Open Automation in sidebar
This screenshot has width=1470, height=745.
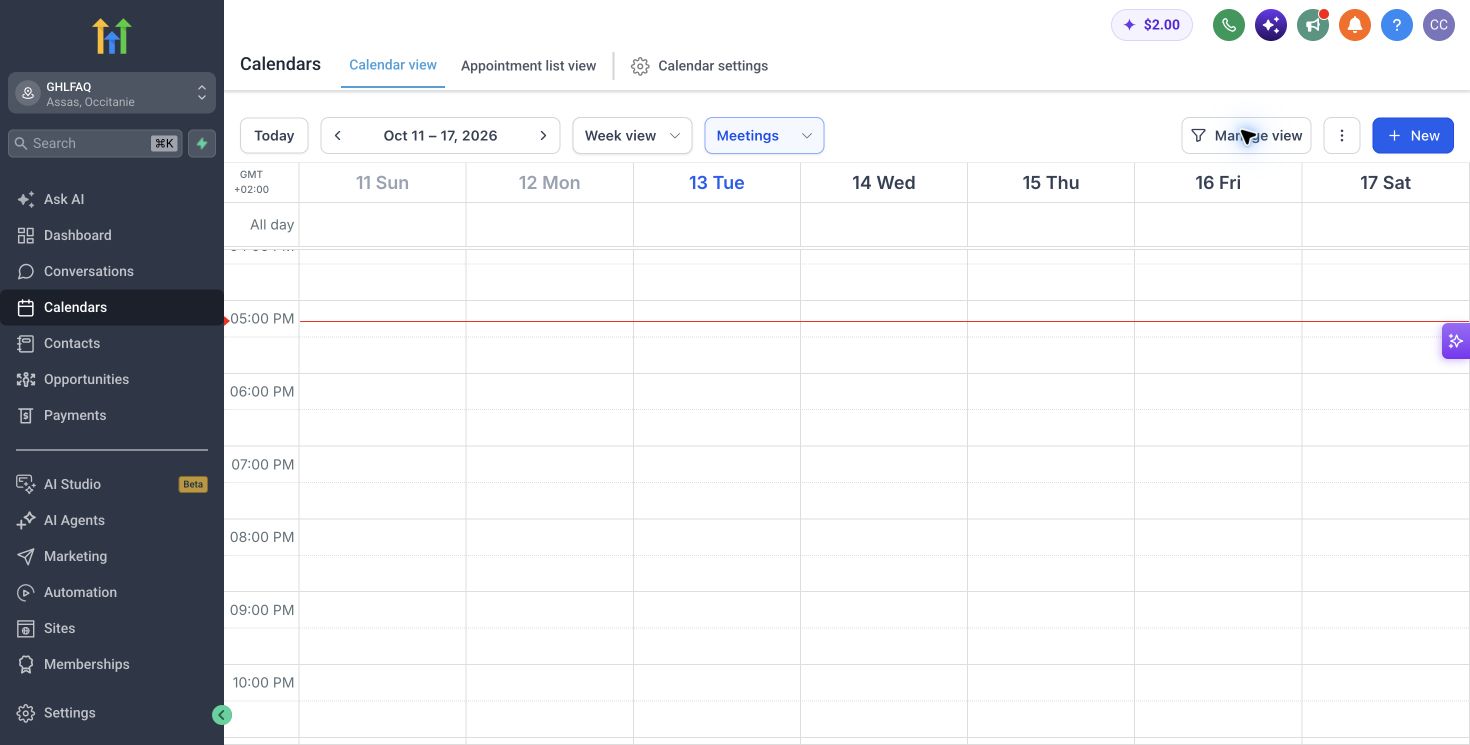(x=112, y=592)
